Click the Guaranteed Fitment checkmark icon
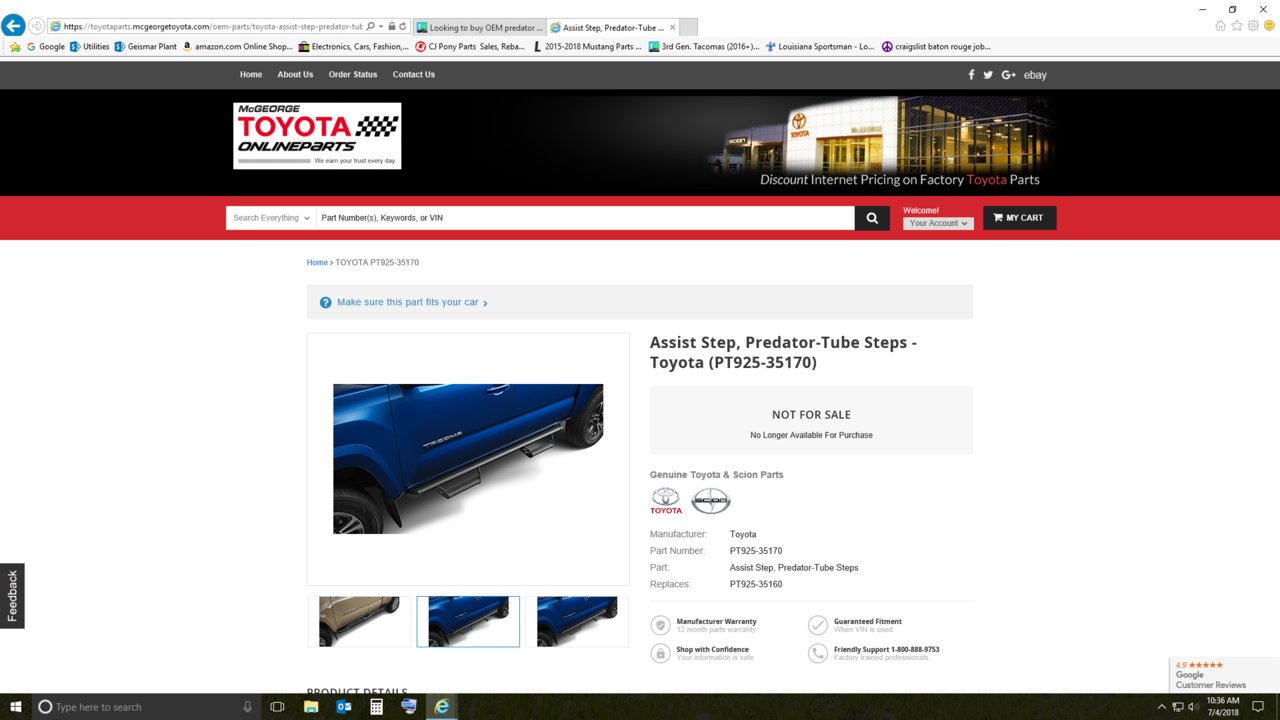Image resolution: width=1280 pixels, height=720 pixels. point(818,625)
